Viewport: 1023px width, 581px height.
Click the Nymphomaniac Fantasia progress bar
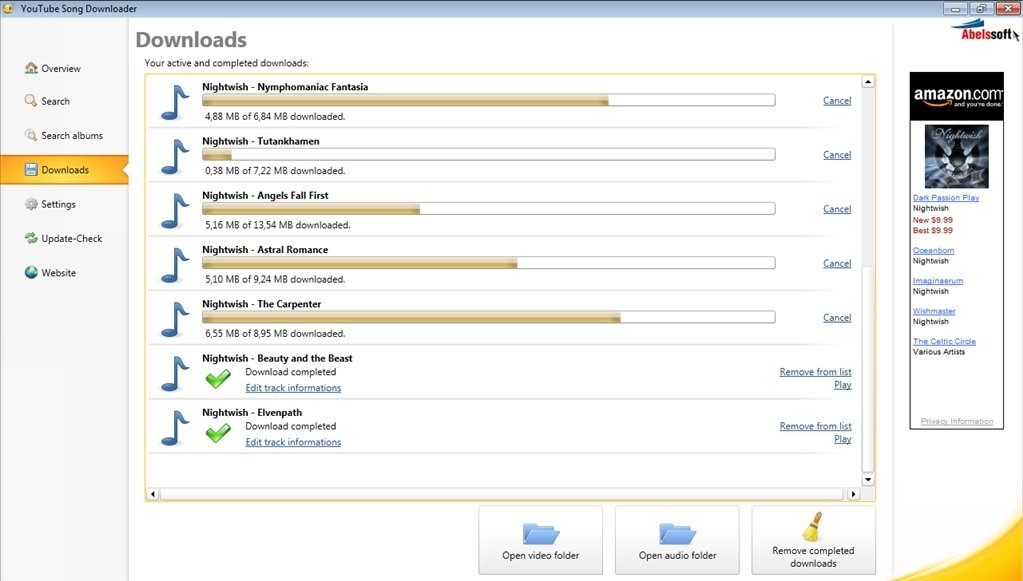tap(489, 100)
